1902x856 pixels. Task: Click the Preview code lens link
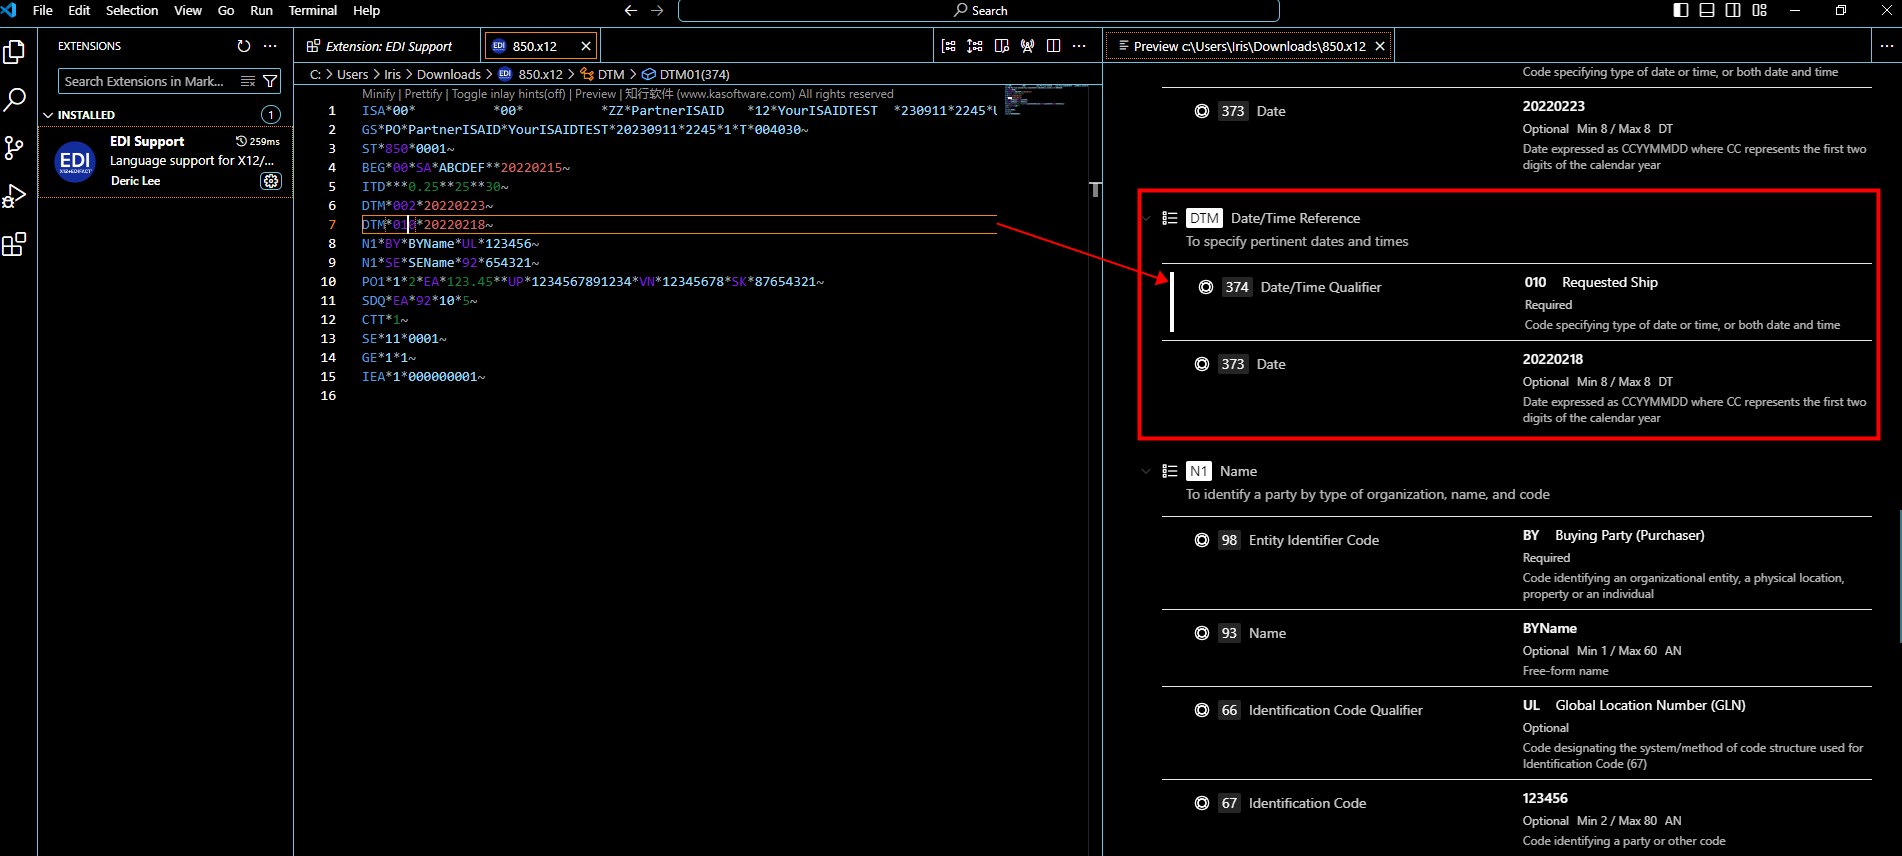tap(596, 94)
